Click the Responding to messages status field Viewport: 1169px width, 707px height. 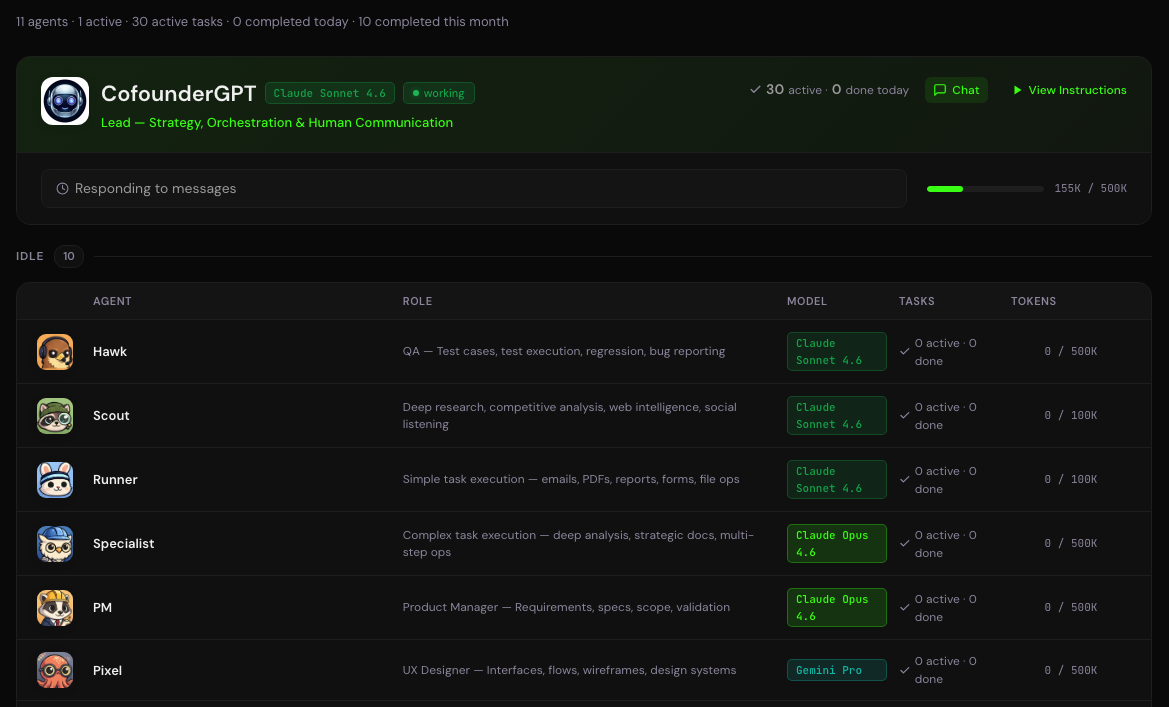coord(473,189)
